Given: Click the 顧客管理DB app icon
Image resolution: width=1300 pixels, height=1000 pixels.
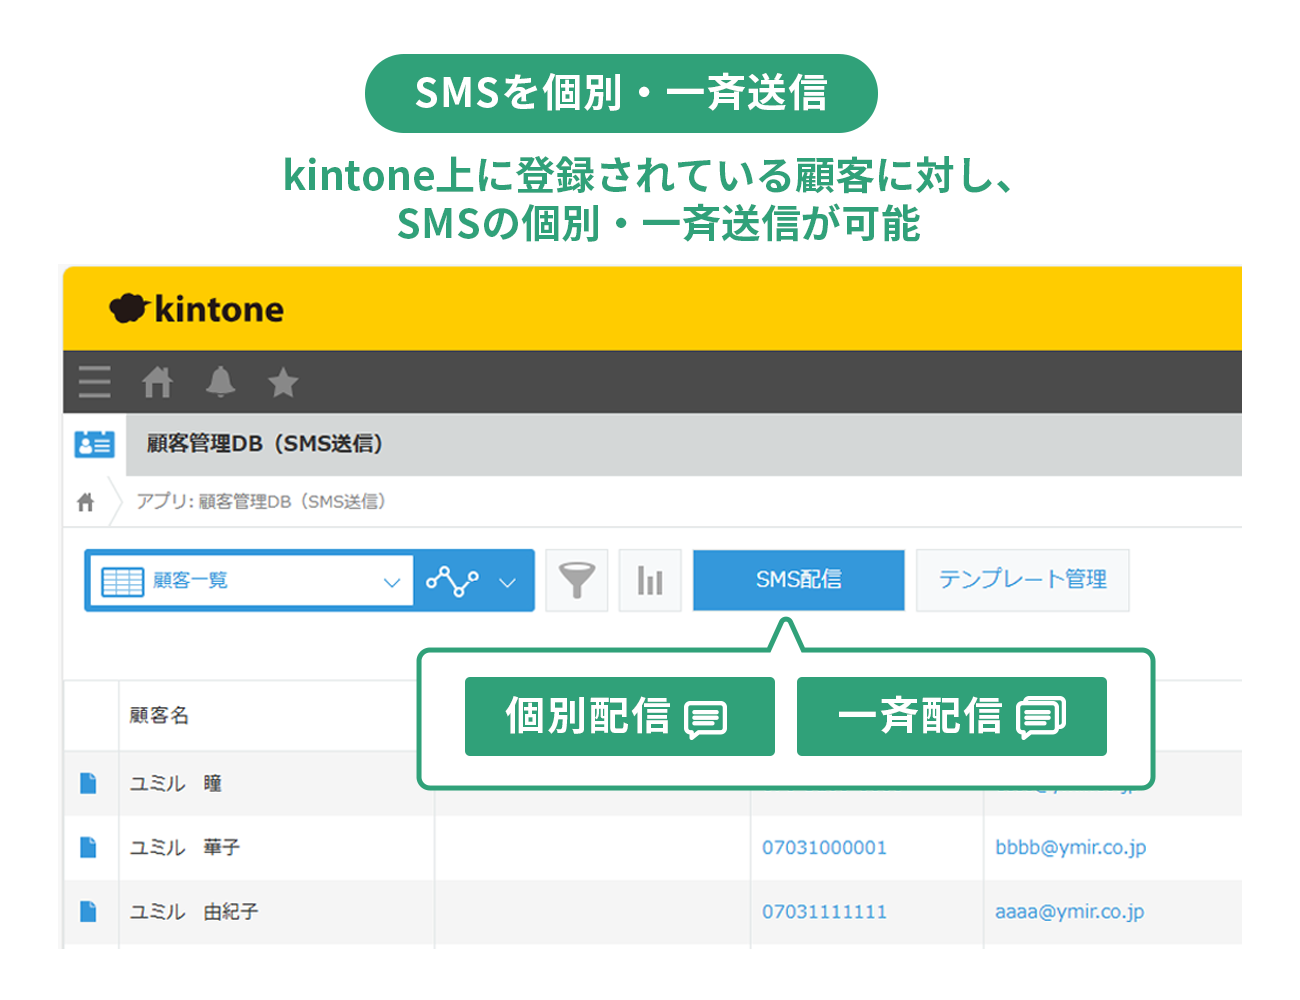Looking at the screenshot, I should 94,443.
